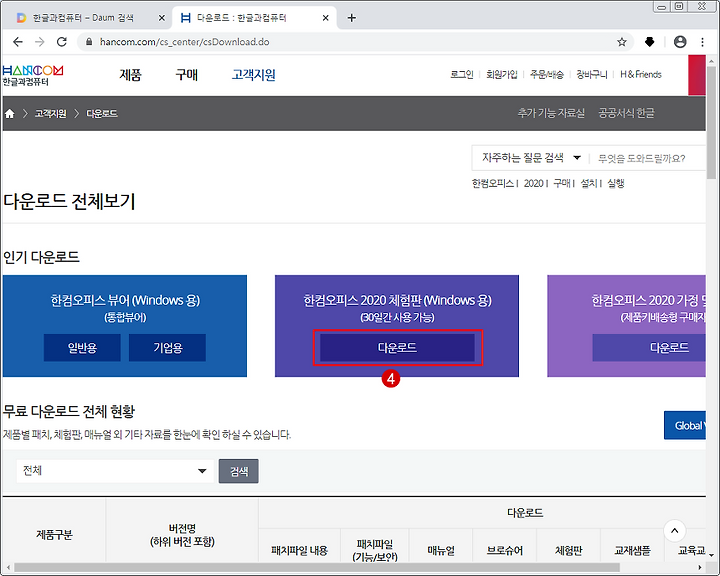Screen dimensions: 720x576
Task: Open the 장바구니 link
Action: point(592,74)
